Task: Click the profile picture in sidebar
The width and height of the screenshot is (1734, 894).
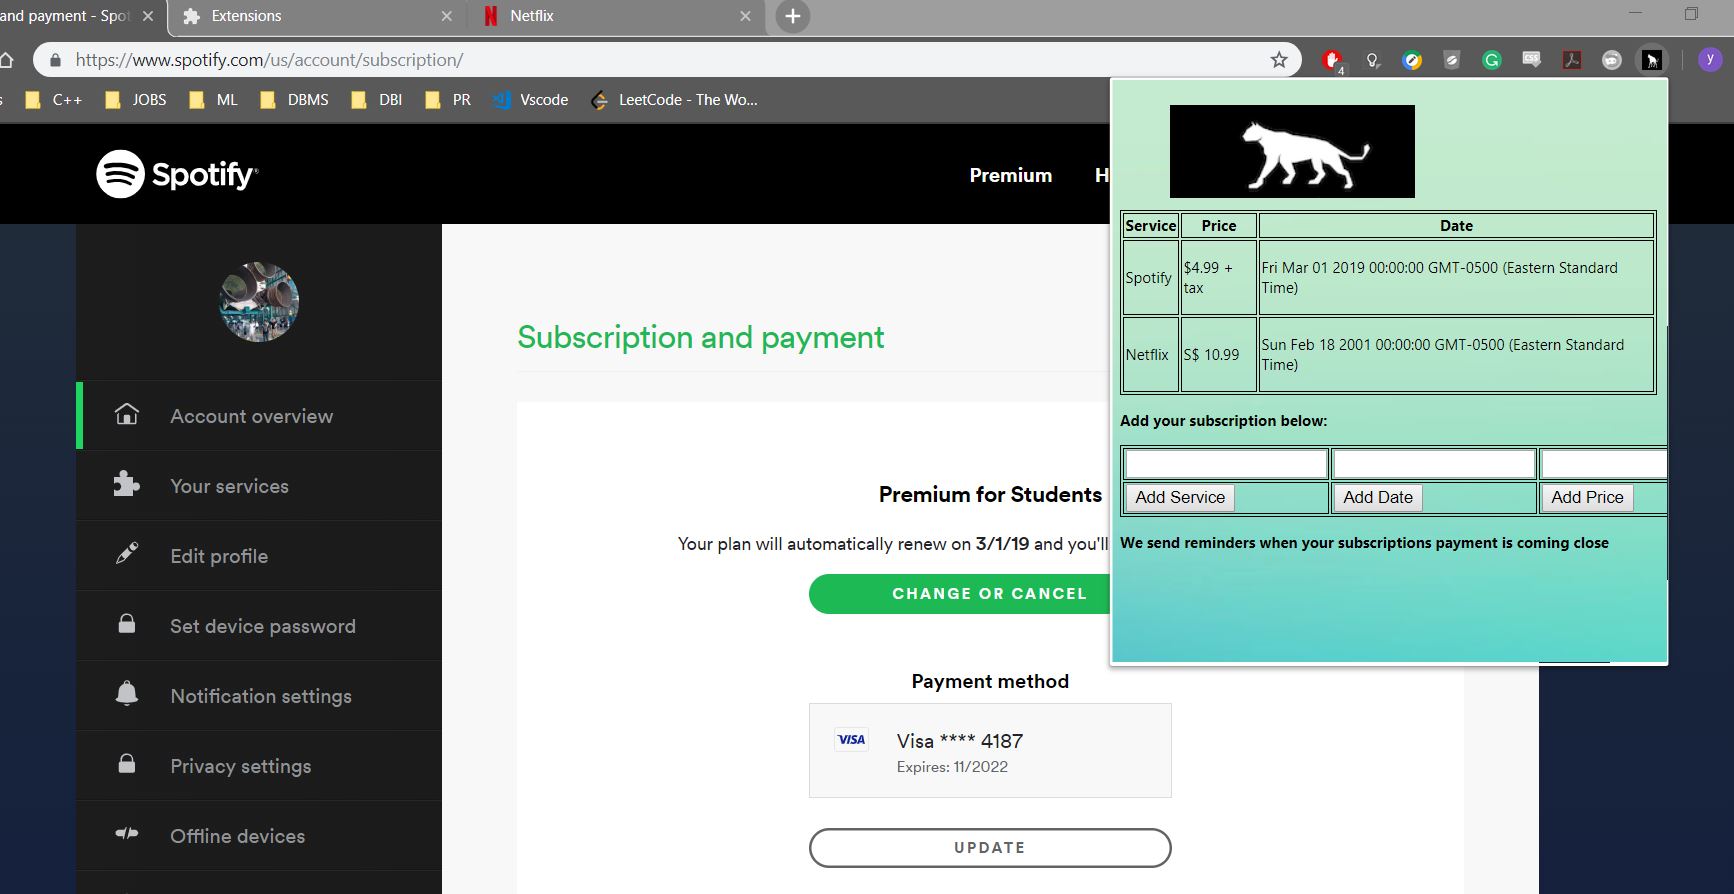Action: [x=259, y=302]
